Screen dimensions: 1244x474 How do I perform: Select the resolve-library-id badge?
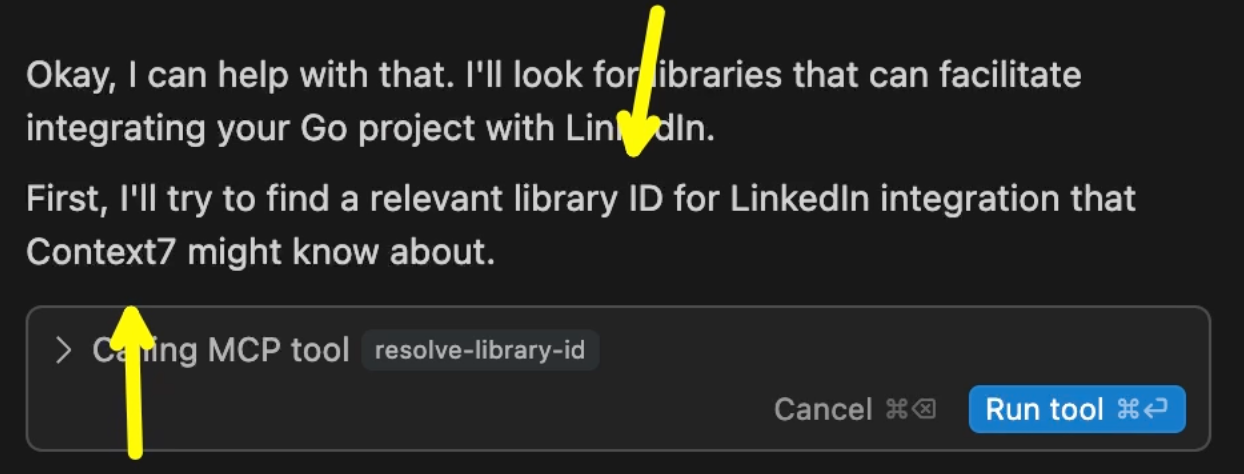(480, 350)
